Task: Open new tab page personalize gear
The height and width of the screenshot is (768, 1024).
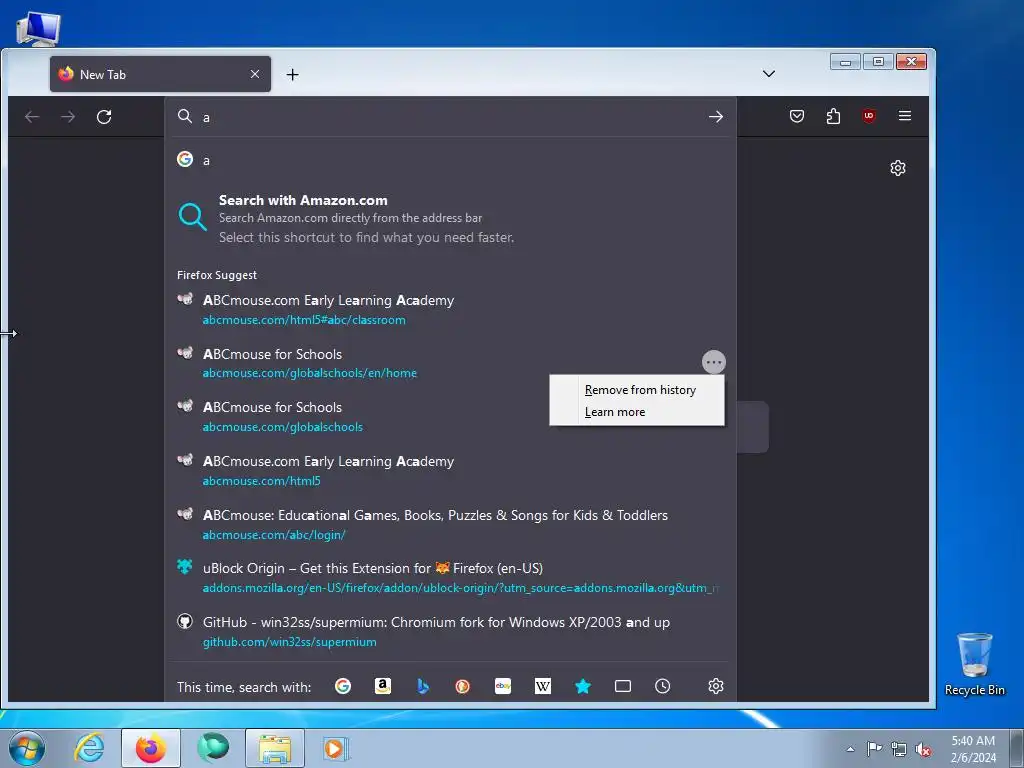Action: click(898, 168)
